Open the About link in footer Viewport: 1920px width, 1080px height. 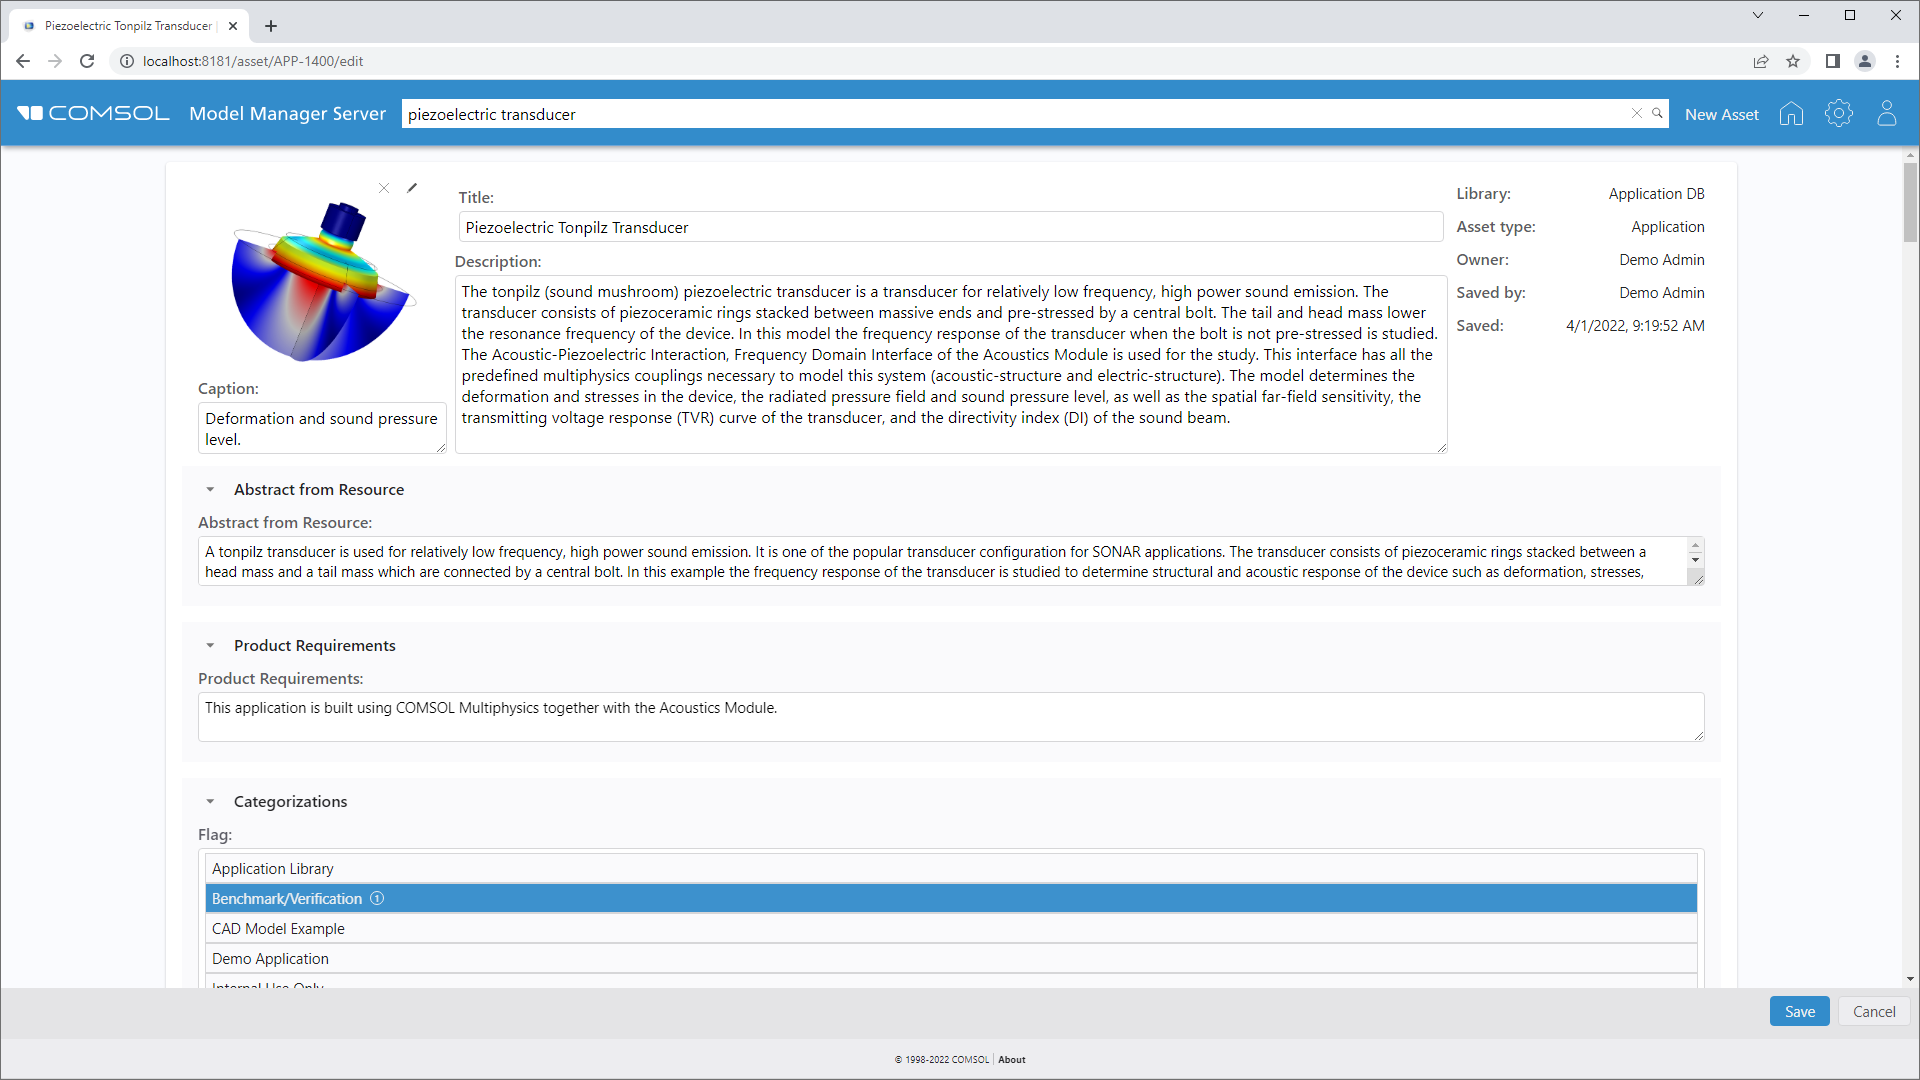click(x=1011, y=1060)
